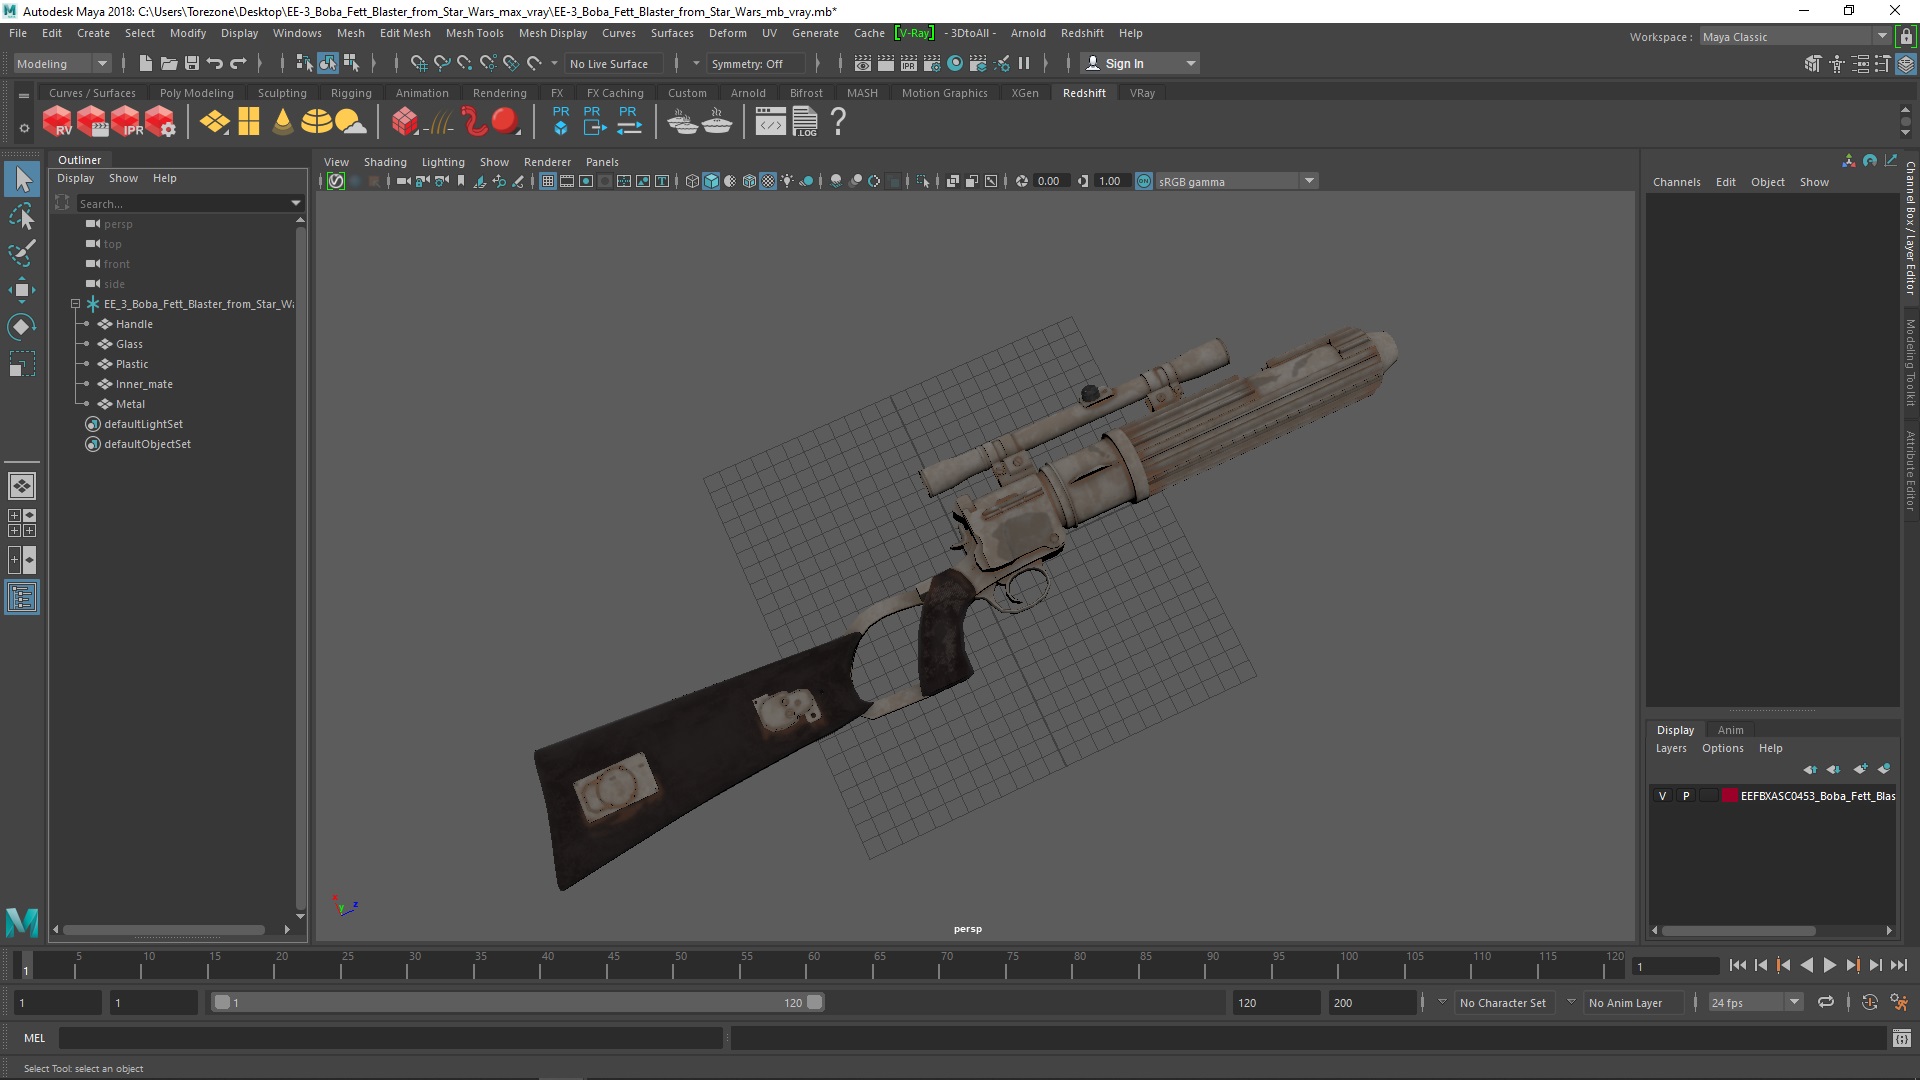Toggle loop playback mode icon
The image size is (1920, 1080).
point(1826,1002)
